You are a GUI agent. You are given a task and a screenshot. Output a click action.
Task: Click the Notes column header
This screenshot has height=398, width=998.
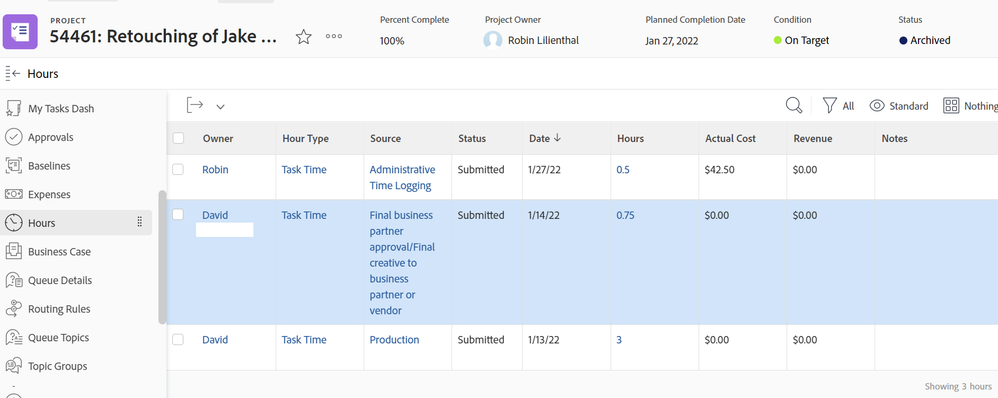pos(895,138)
